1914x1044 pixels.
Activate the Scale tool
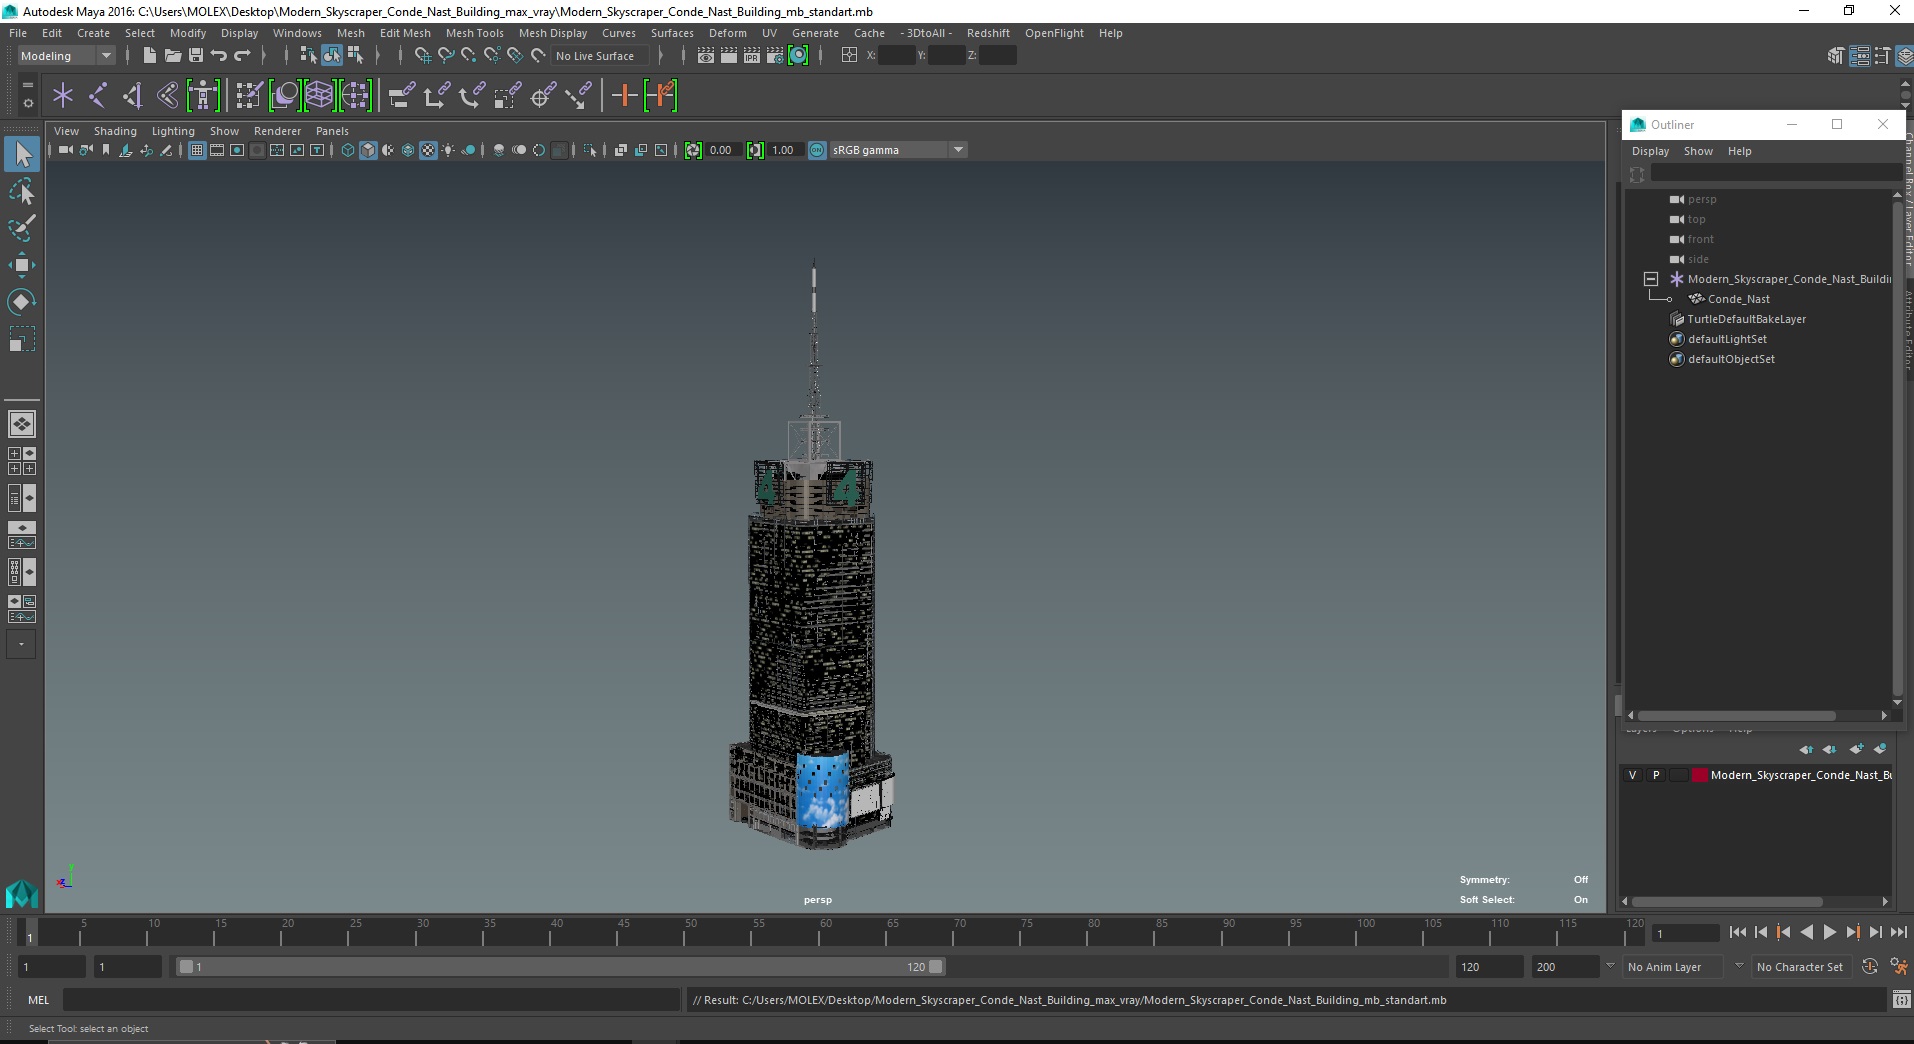point(22,339)
